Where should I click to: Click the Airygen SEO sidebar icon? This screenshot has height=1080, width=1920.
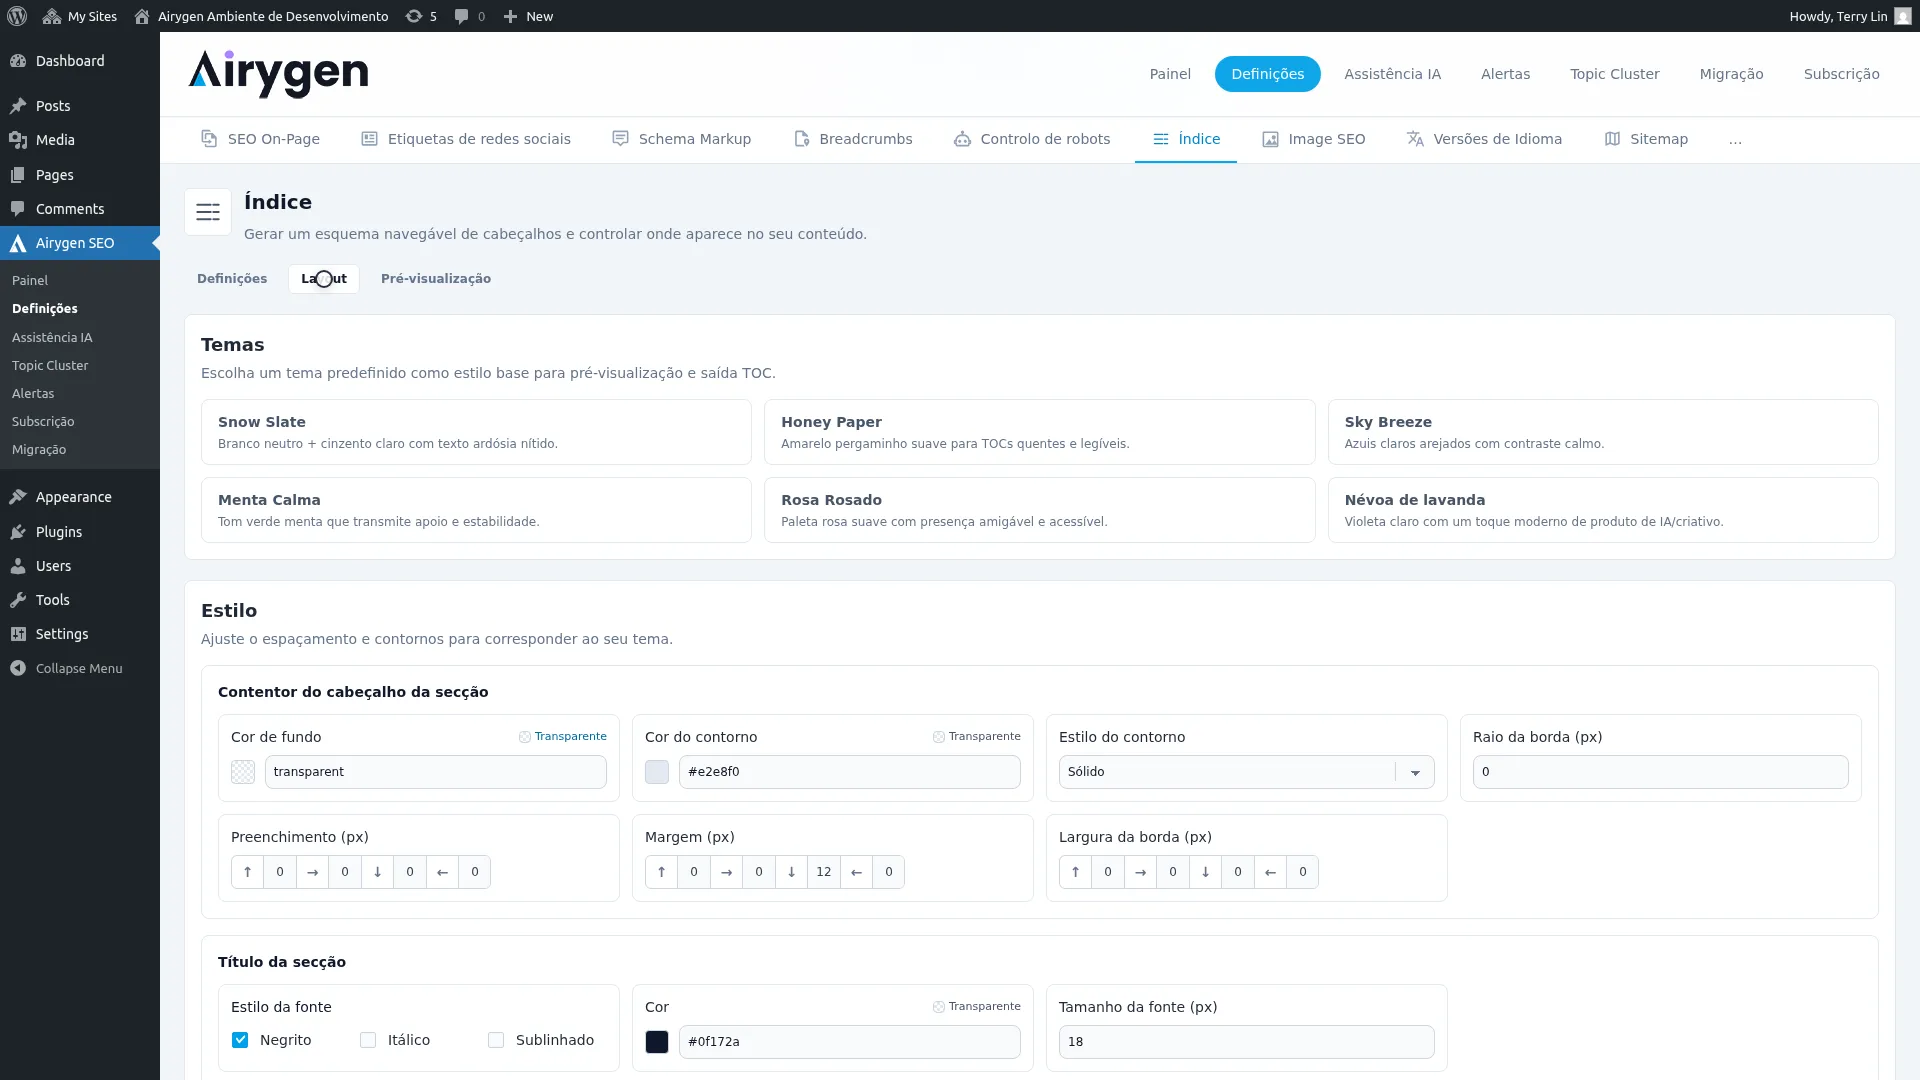[18, 243]
